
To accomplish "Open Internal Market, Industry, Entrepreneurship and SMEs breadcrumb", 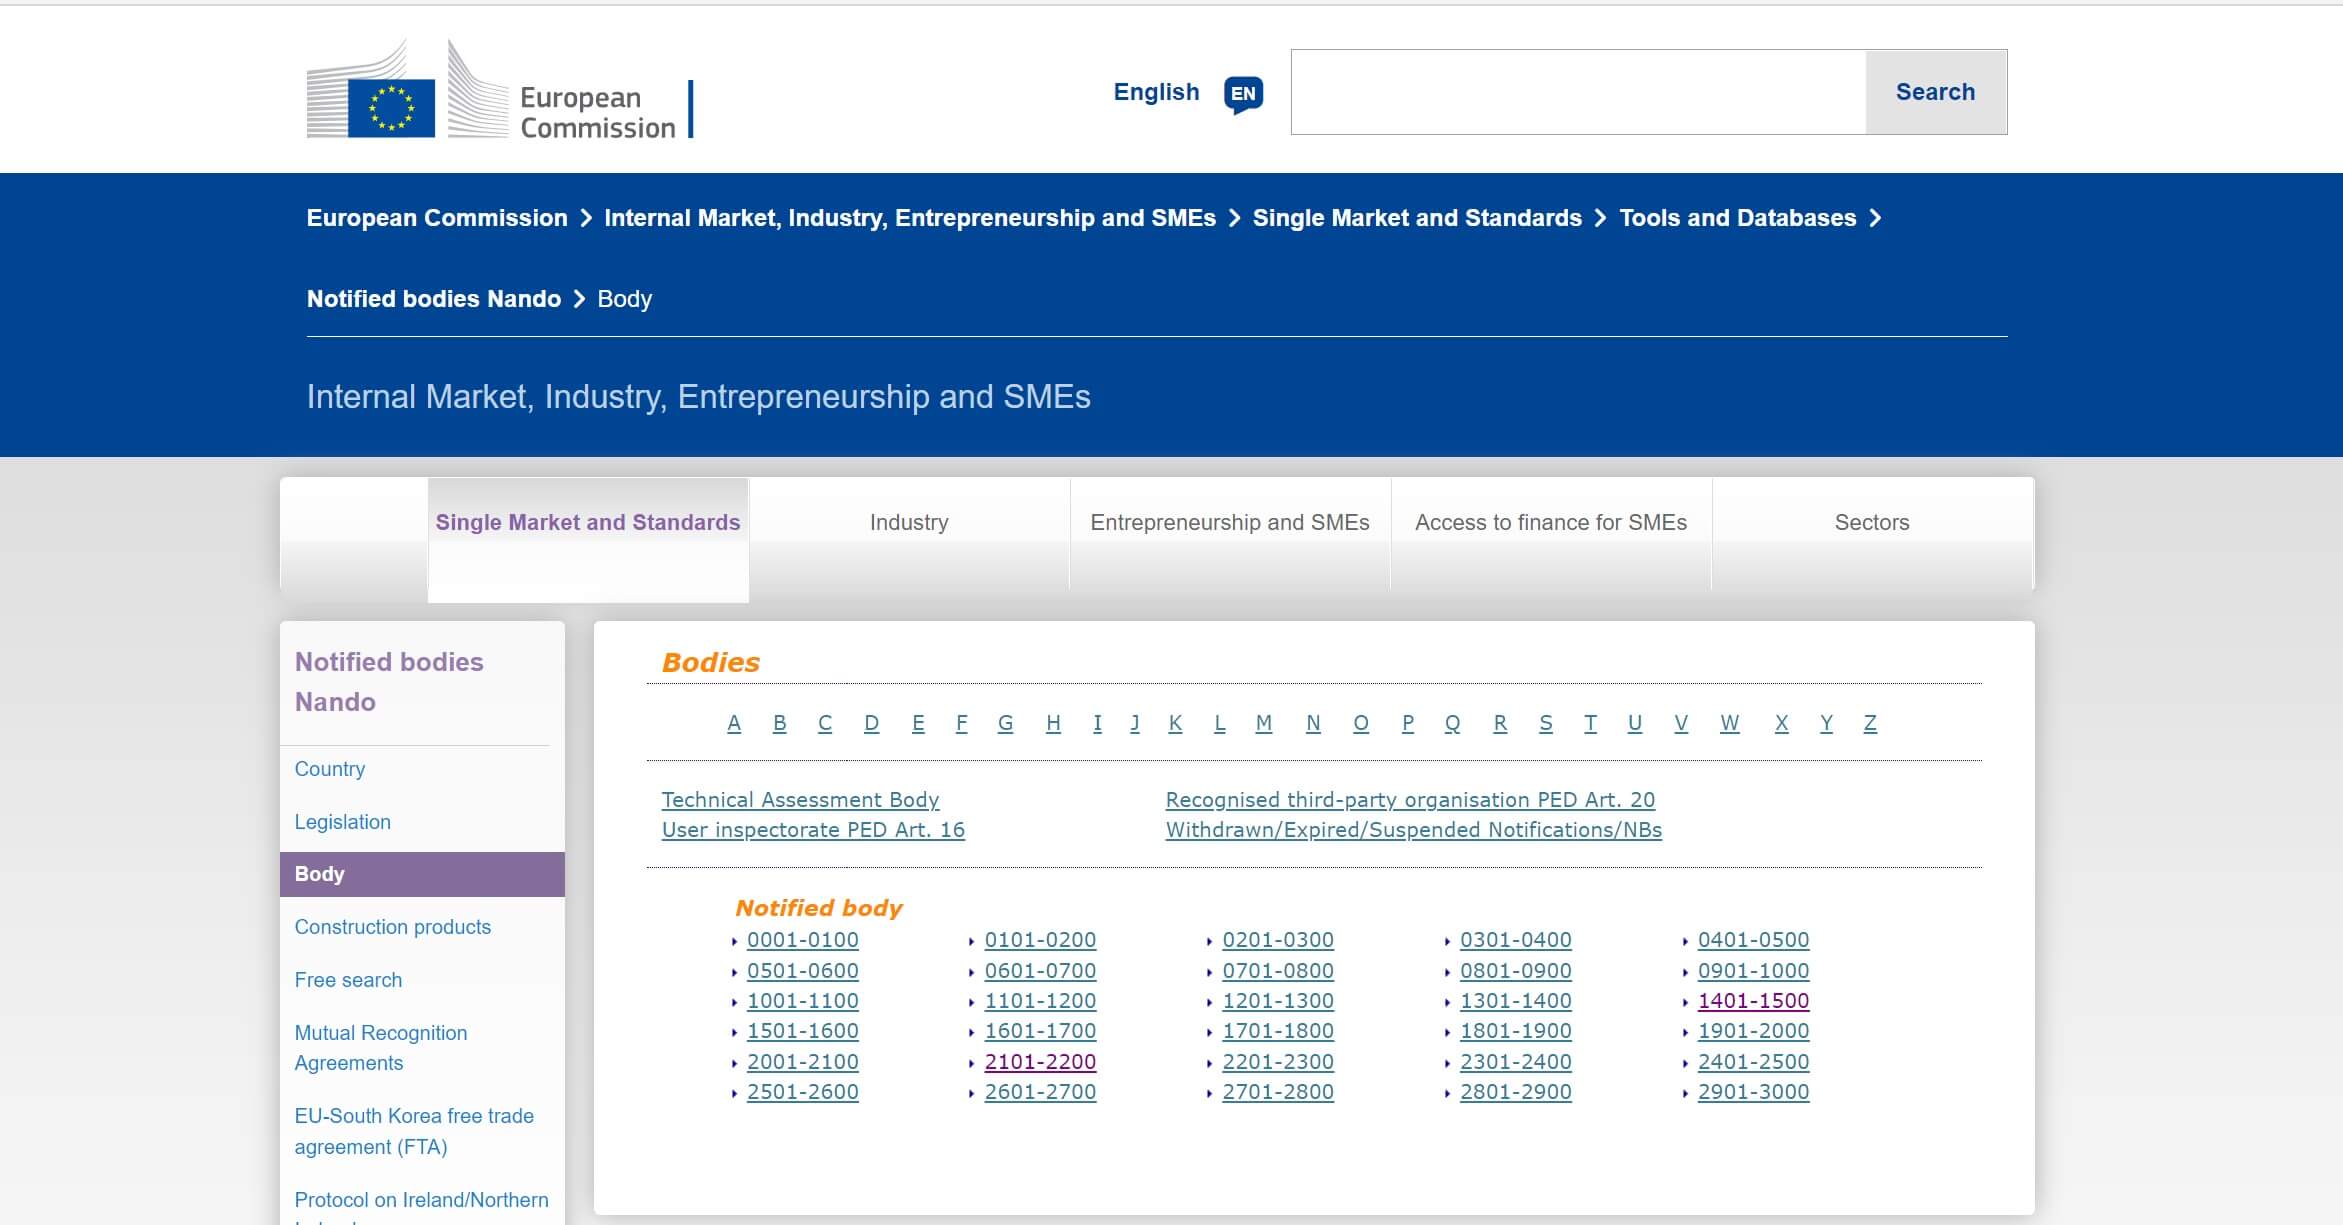I will click(x=910, y=218).
